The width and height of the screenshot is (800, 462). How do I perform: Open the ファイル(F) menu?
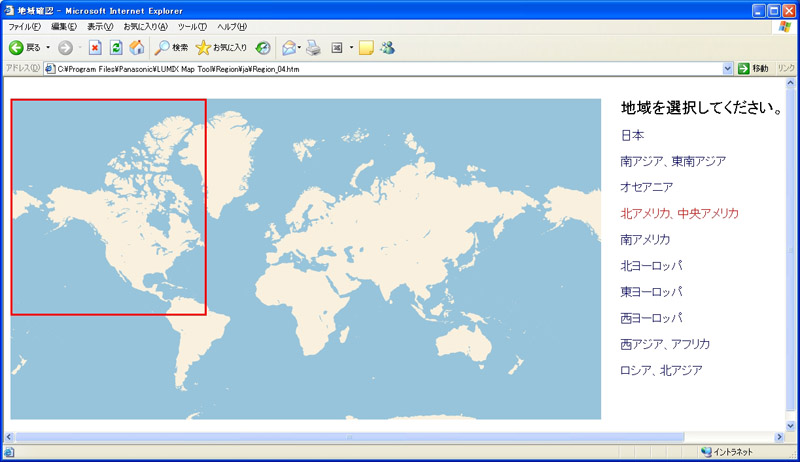point(24,27)
